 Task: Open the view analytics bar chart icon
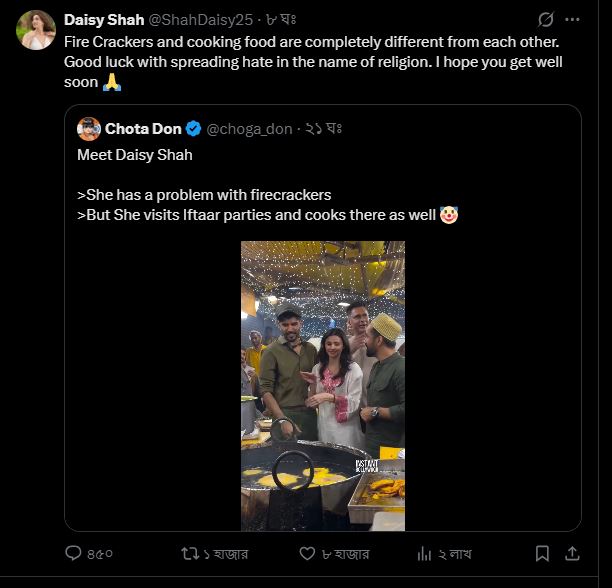point(423,553)
